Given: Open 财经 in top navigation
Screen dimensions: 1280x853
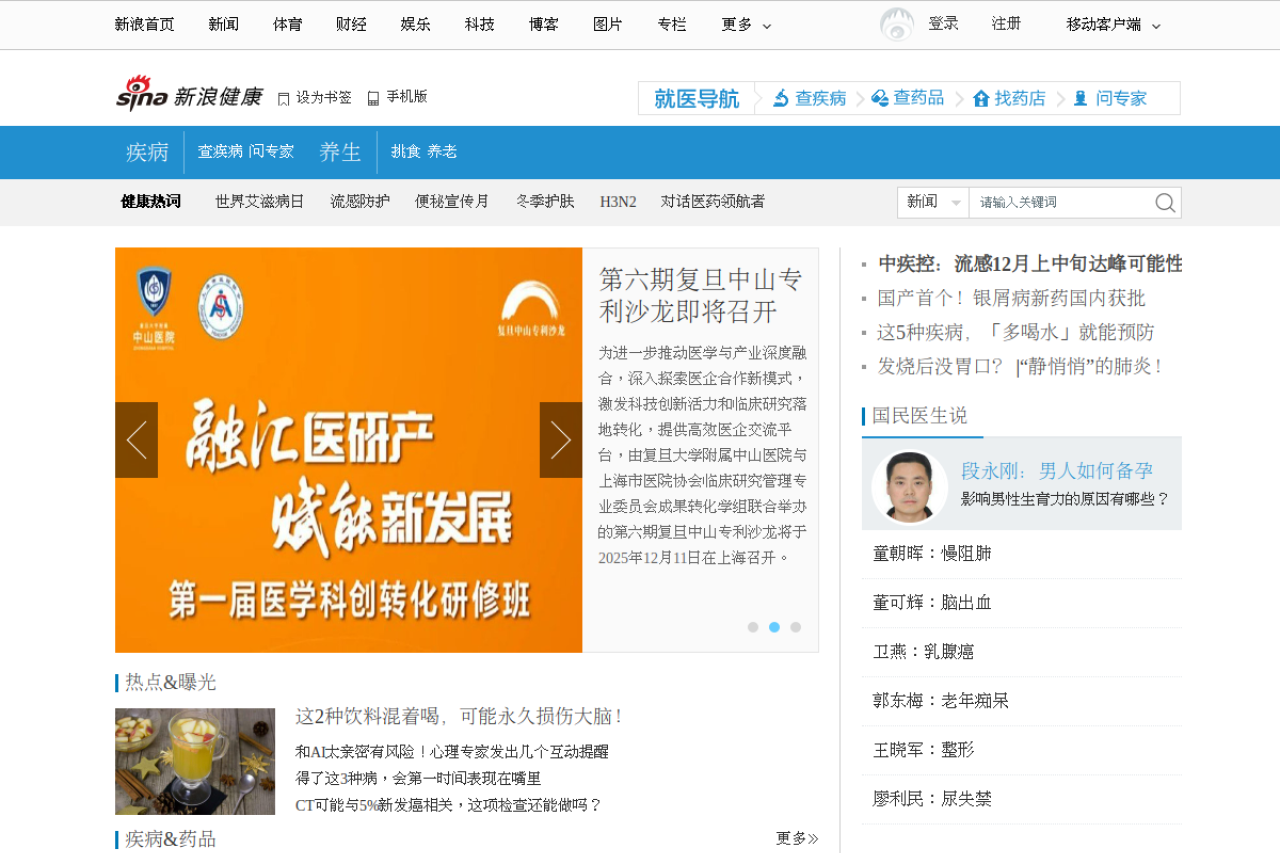Looking at the screenshot, I should 352,25.
